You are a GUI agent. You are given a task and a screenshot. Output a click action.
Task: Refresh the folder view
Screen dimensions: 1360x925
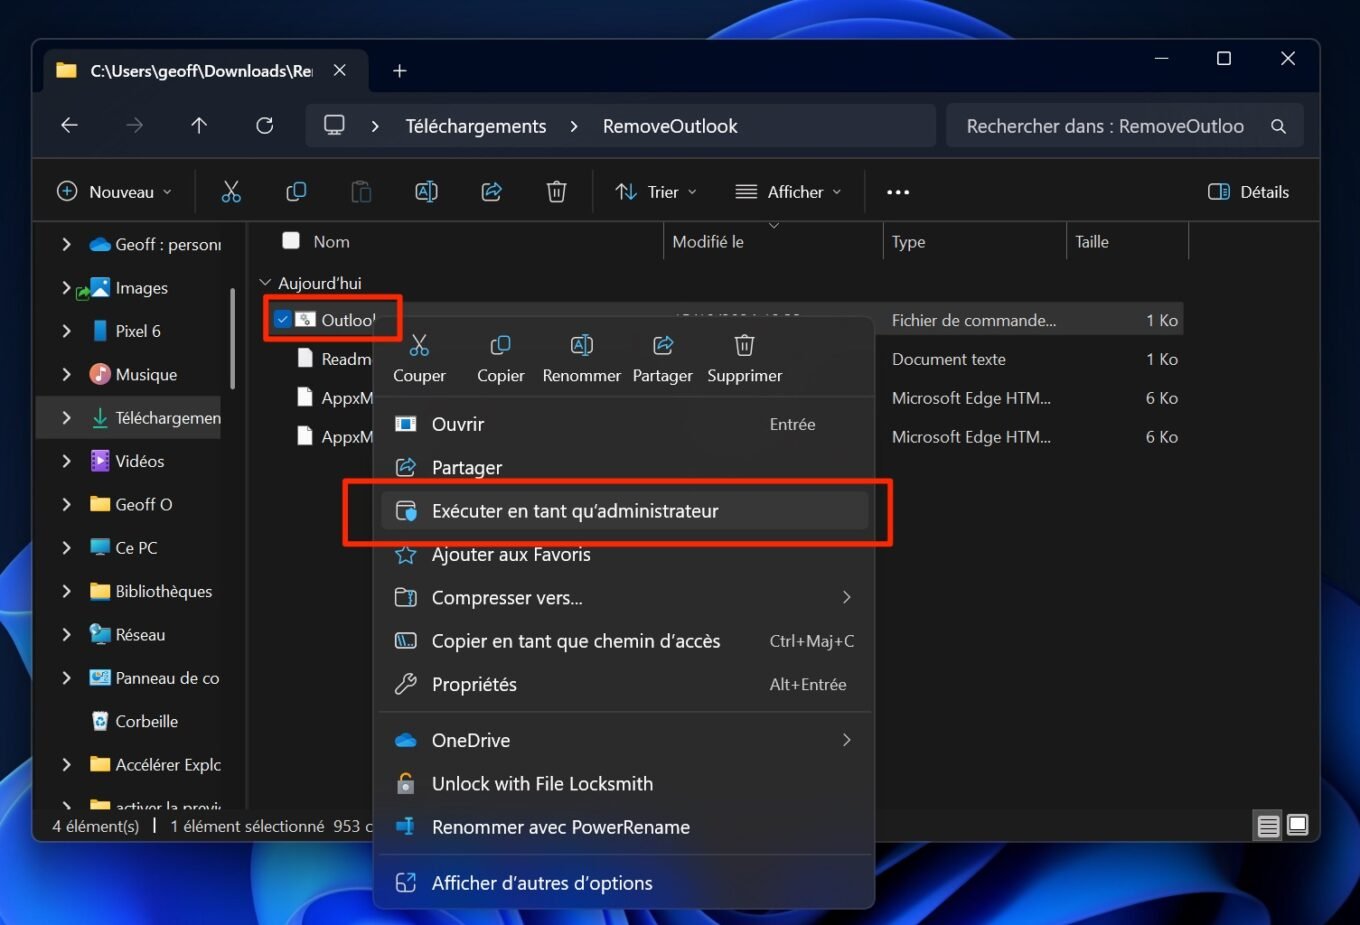pos(264,126)
